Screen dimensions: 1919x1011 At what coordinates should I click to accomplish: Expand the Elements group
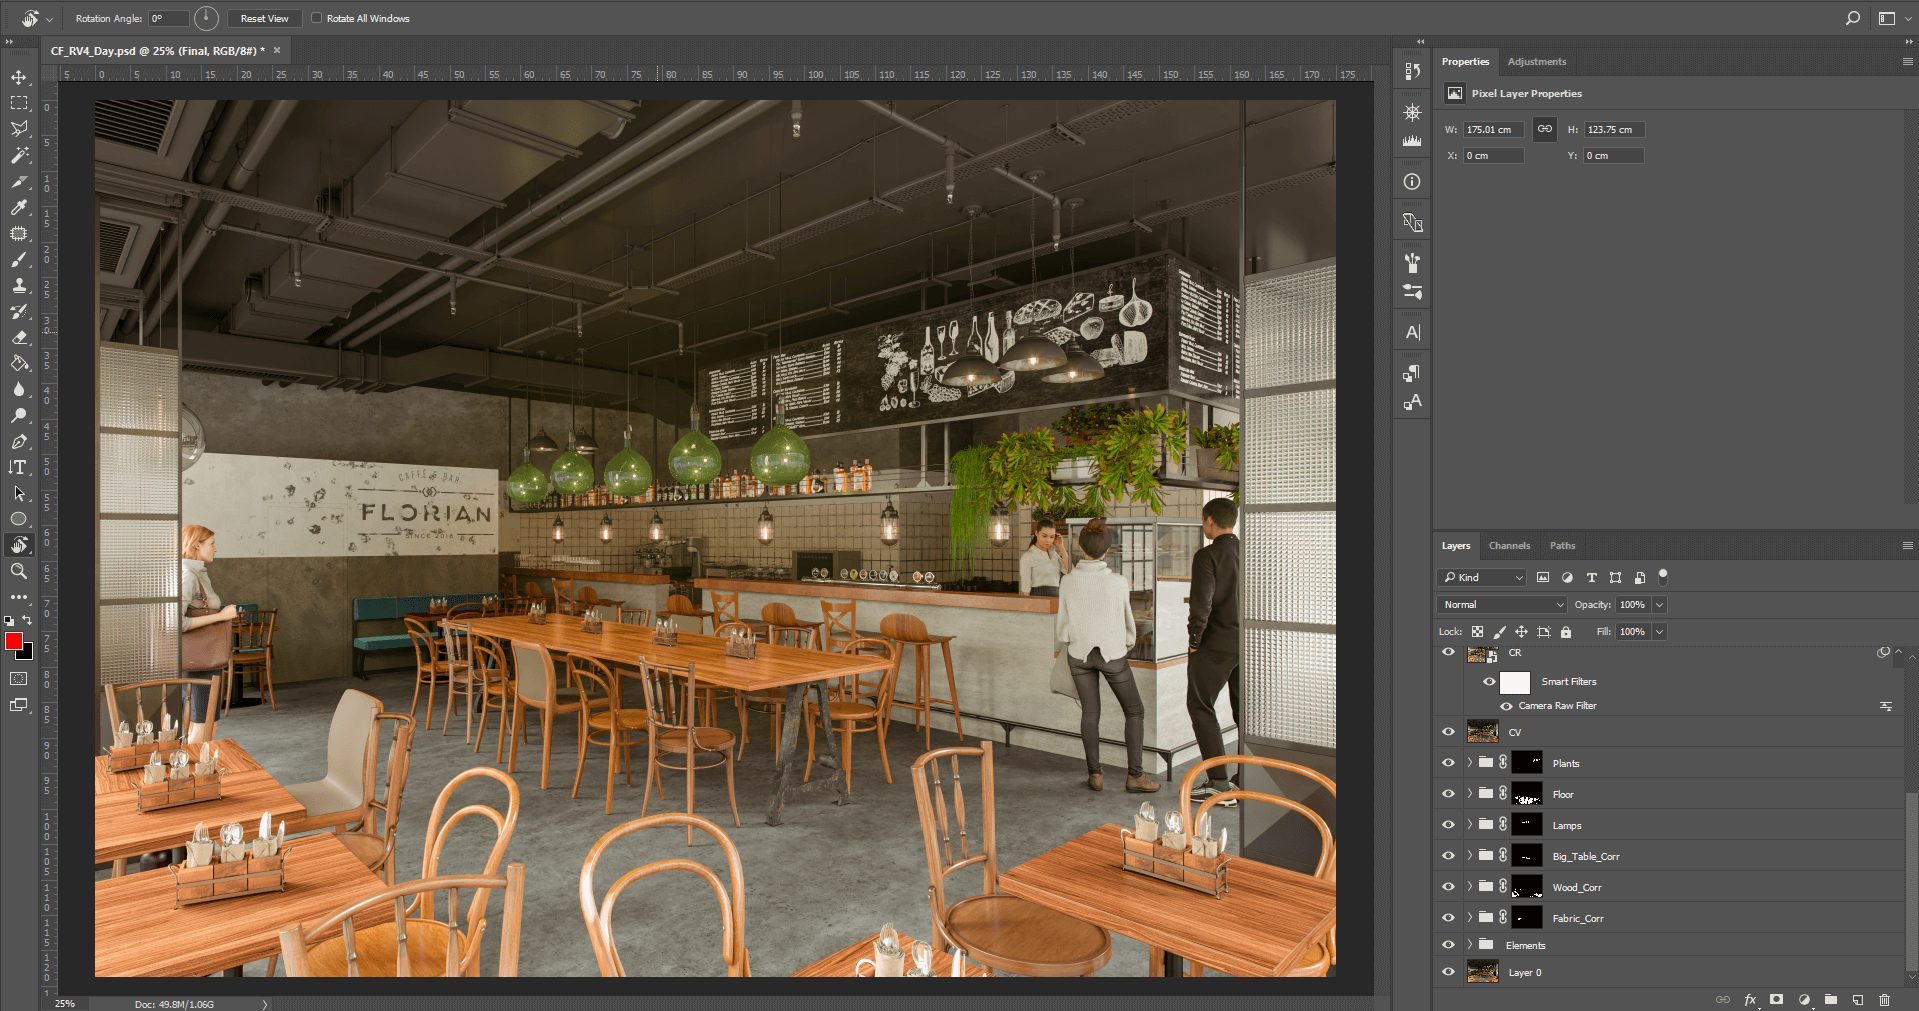point(1470,945)
